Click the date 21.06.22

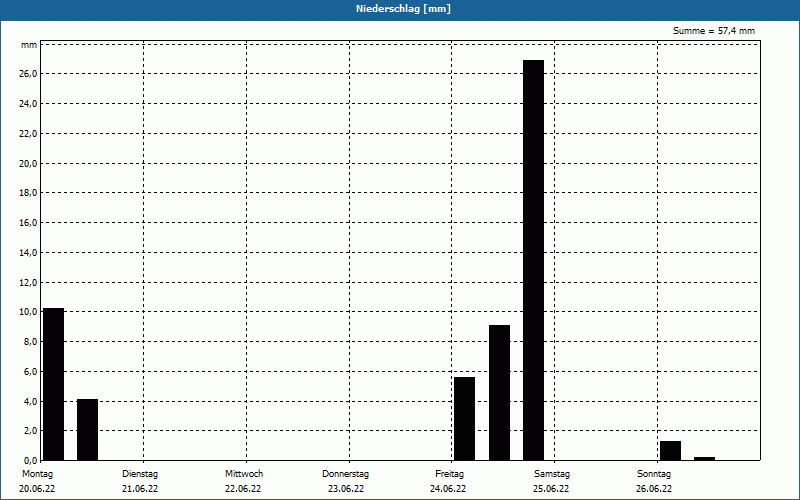tap(140, 489)
